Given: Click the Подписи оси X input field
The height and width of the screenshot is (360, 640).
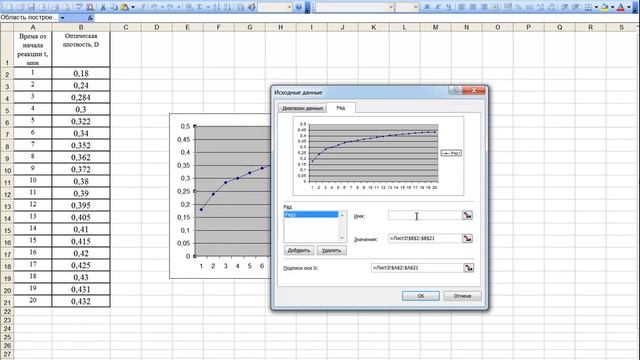Looking at the screenshot, I should 417,268.
